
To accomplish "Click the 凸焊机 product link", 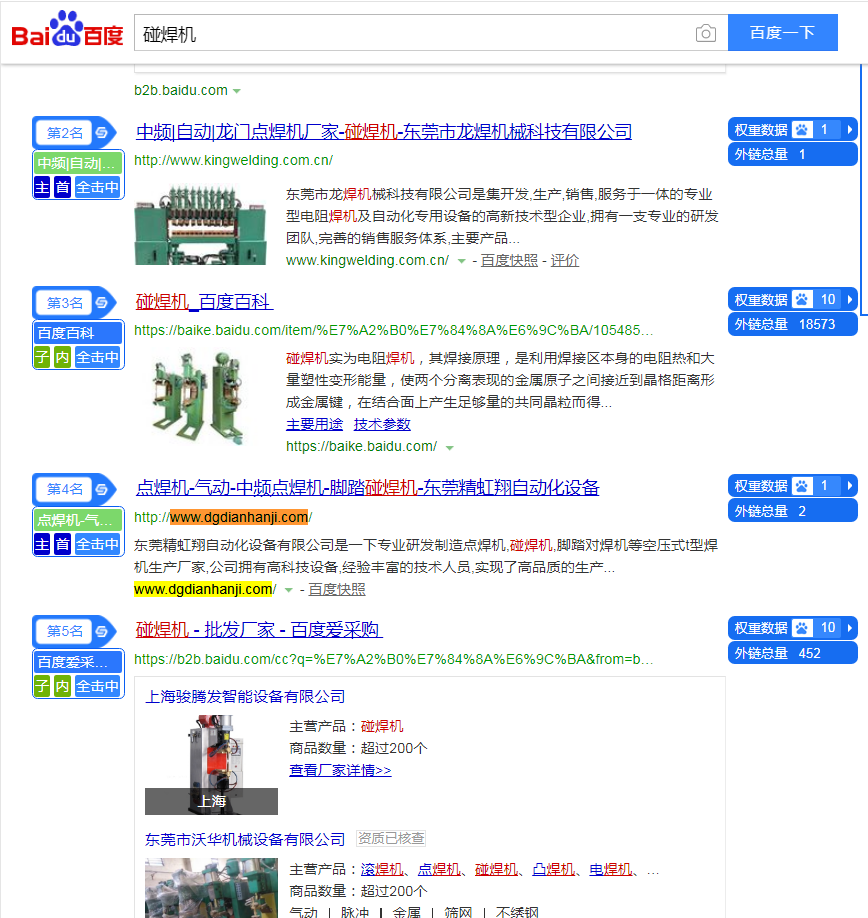I will pyautogui.click(x=553, y=869).
